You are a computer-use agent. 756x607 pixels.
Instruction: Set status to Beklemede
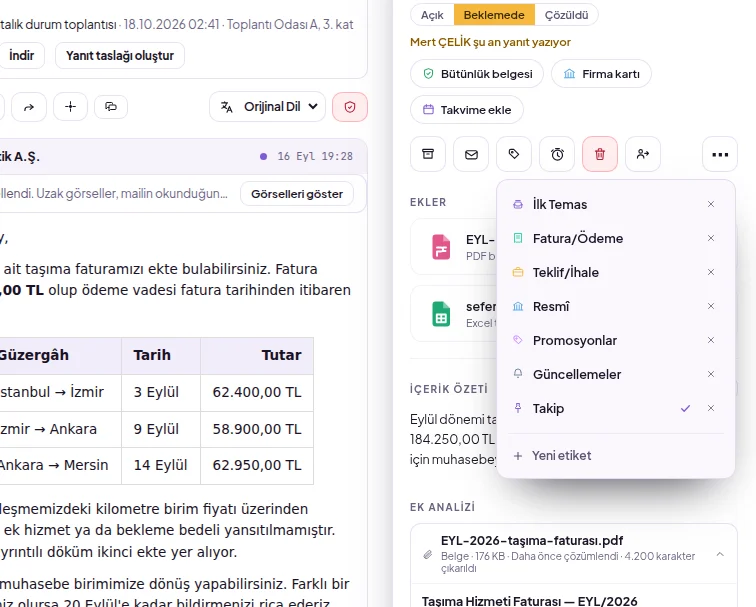point(494,15)
